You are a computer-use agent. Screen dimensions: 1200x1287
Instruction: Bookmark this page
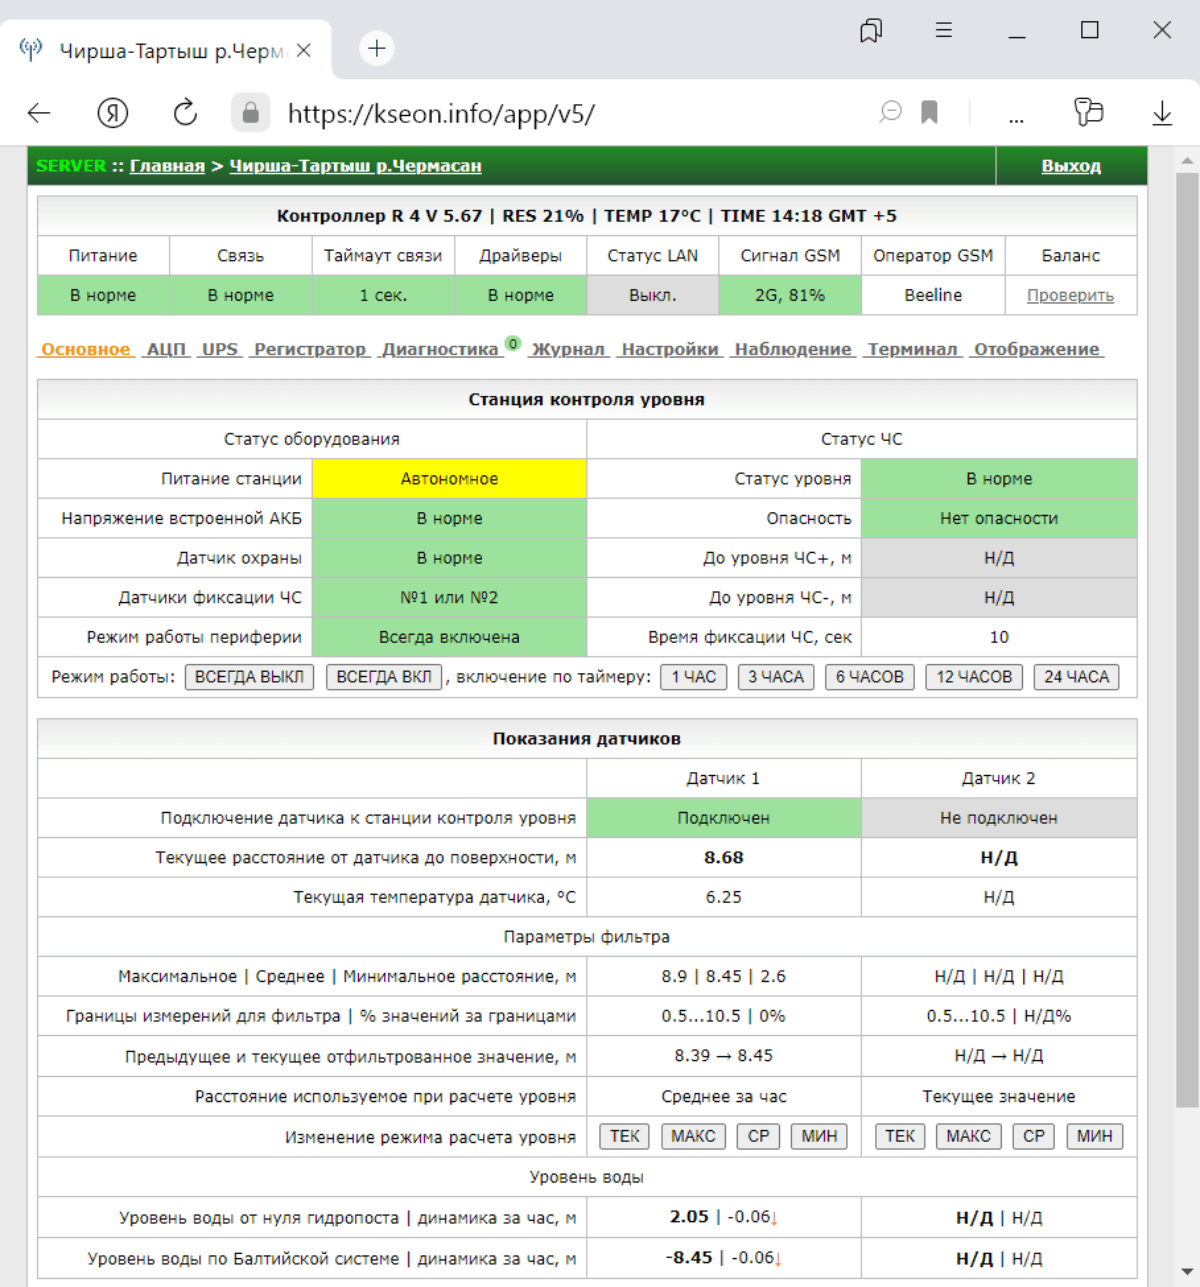click(x=930, y=112)
